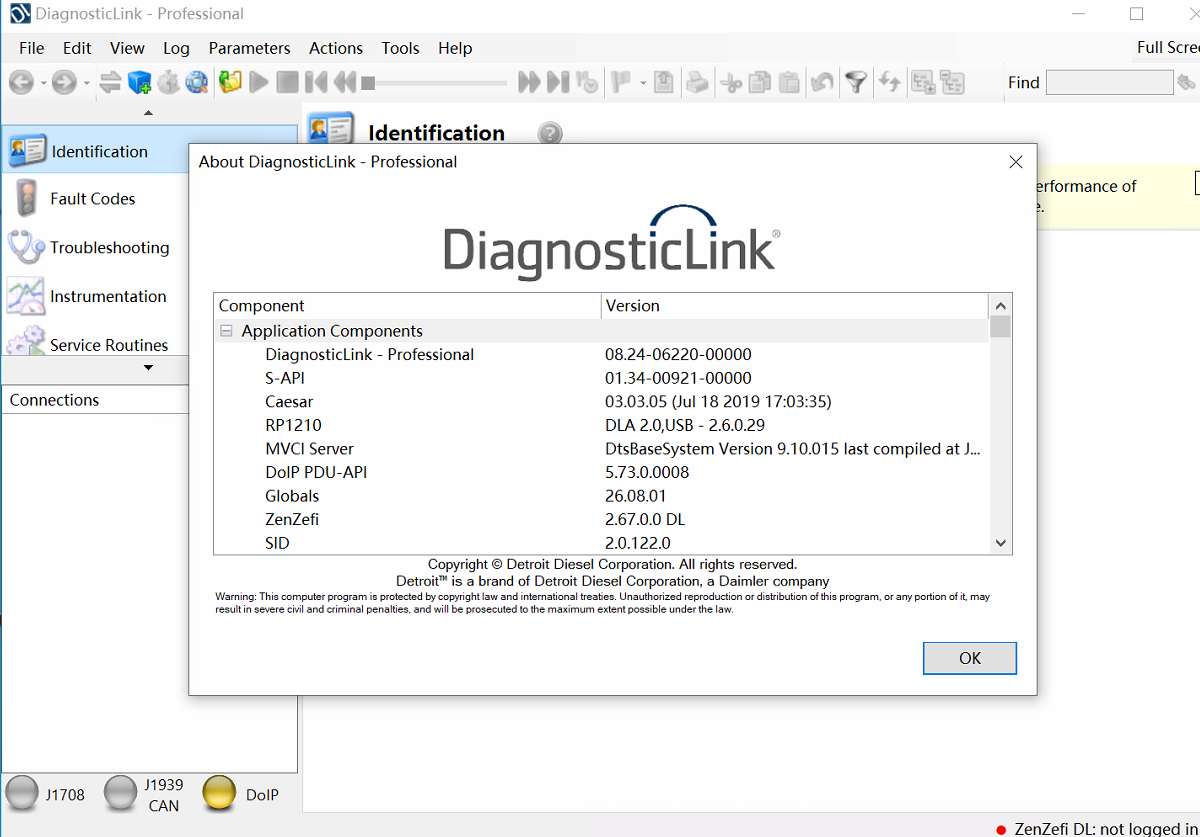Screen dimensions: 1200x837
Task: Click the fast forward playback button
Action: tap(529, 82)
